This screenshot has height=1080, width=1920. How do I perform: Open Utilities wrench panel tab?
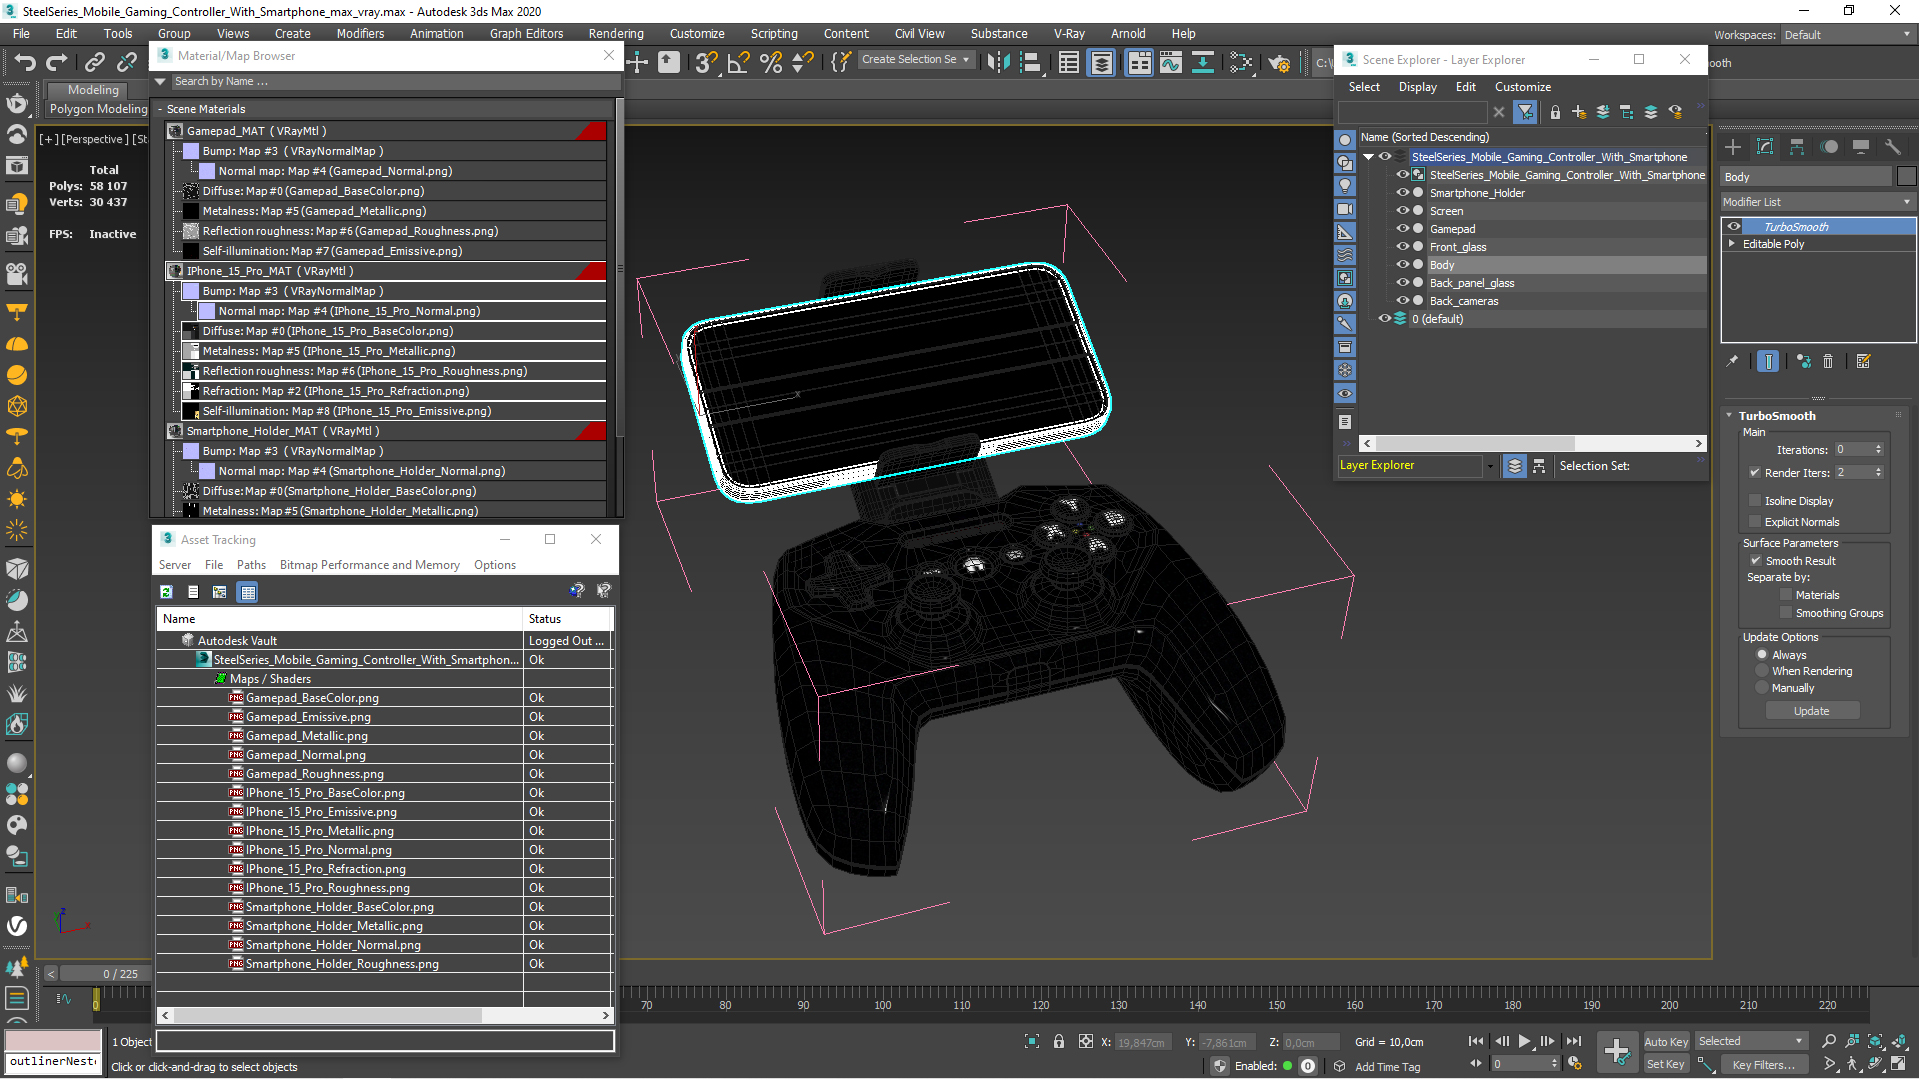click(x=1893, y=147)
